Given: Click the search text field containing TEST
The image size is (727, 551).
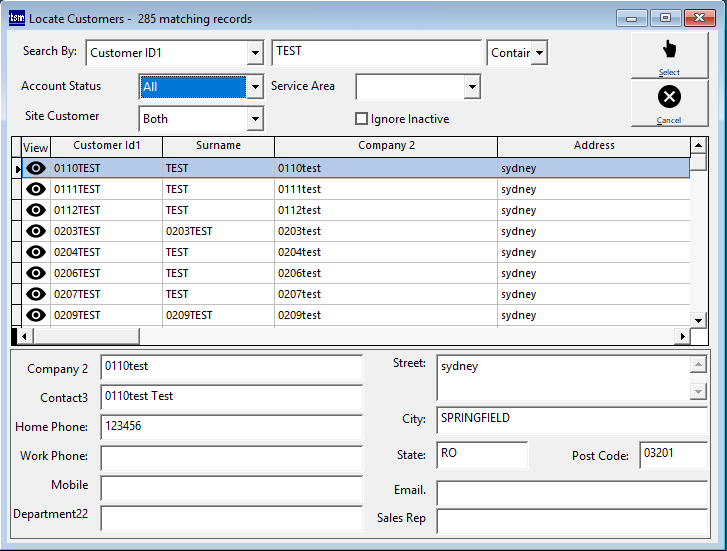Looking at the screenshot, I should pyautogui.click(x=376, y=52).
